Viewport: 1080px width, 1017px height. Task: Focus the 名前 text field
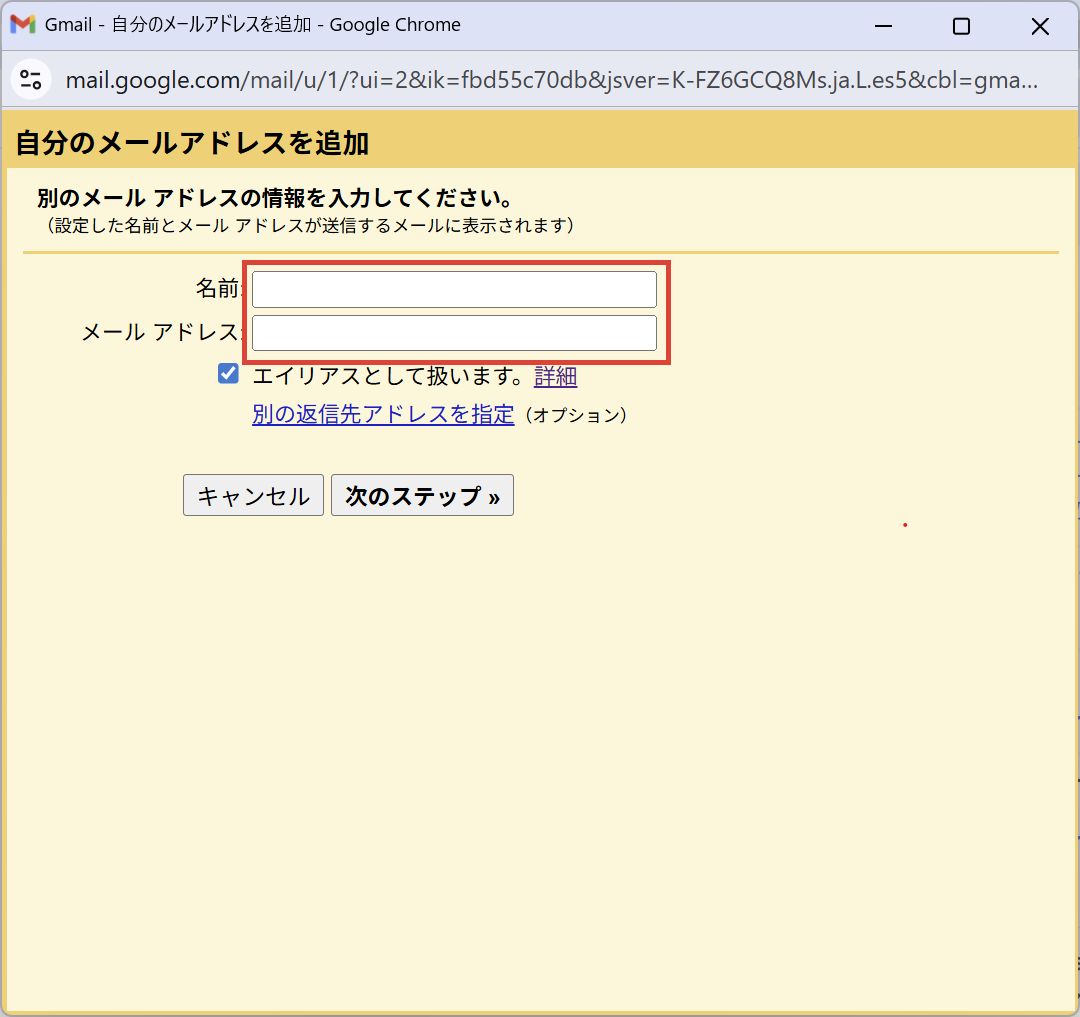(454, 289)
